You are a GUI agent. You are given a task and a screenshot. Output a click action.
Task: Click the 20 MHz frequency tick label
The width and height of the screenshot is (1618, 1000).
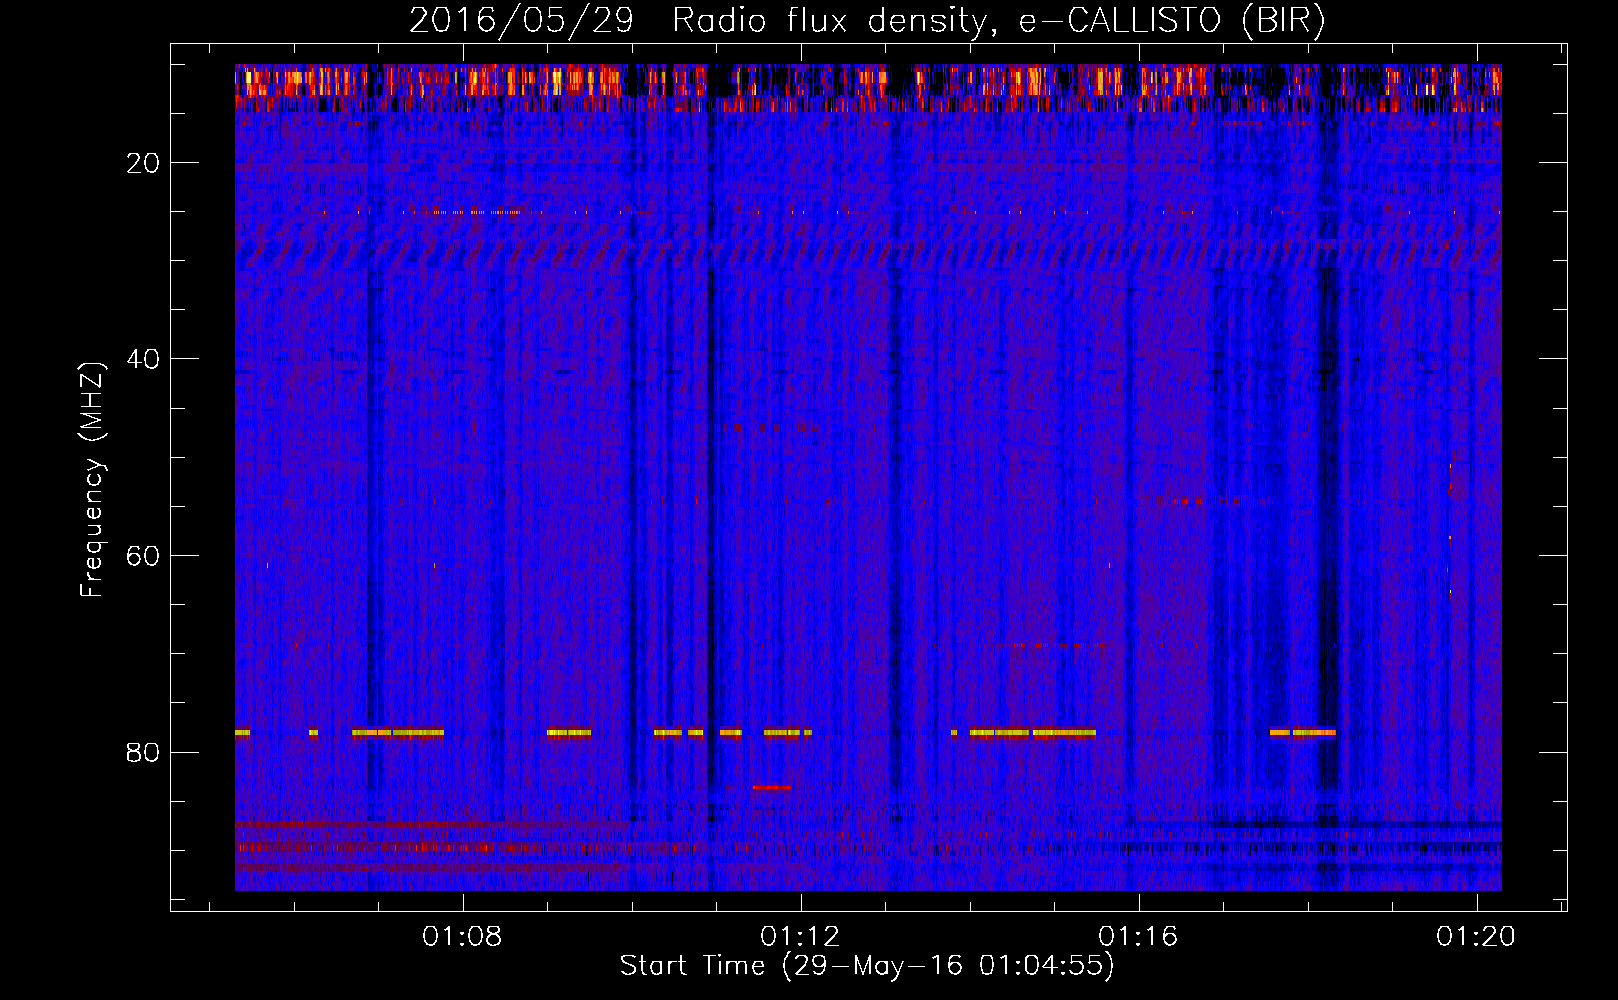coord(143,163)
